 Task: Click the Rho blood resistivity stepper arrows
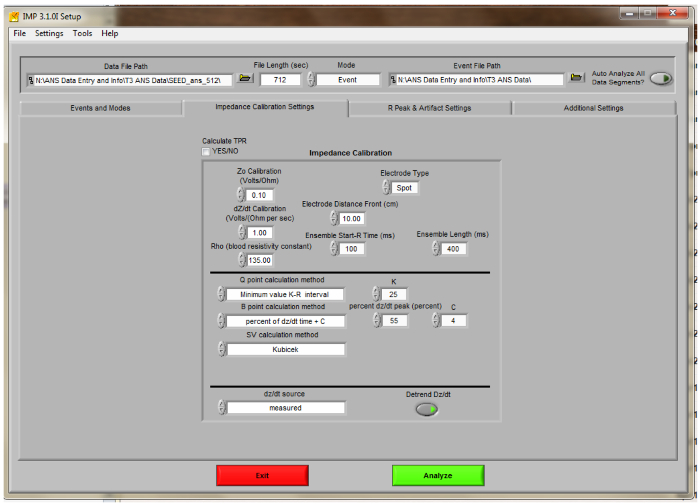(x=240, y=260)
